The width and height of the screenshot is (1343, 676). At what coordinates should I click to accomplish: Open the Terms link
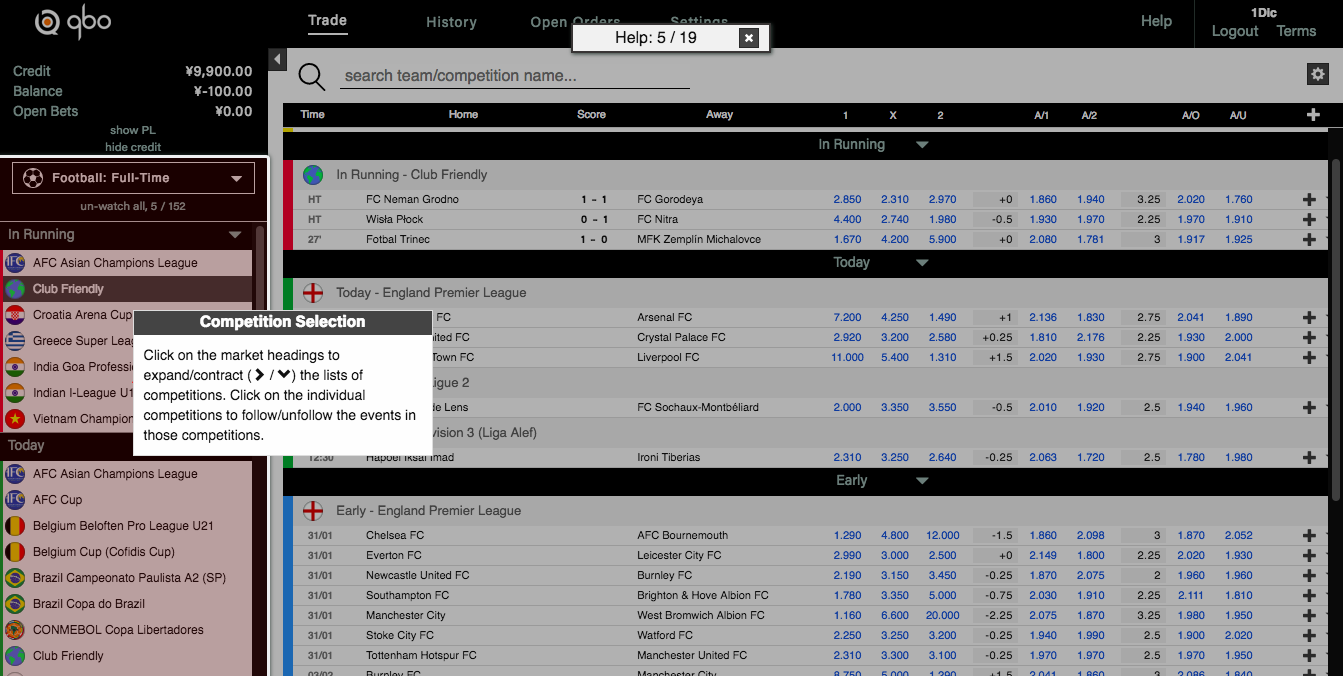point(1296,31)
